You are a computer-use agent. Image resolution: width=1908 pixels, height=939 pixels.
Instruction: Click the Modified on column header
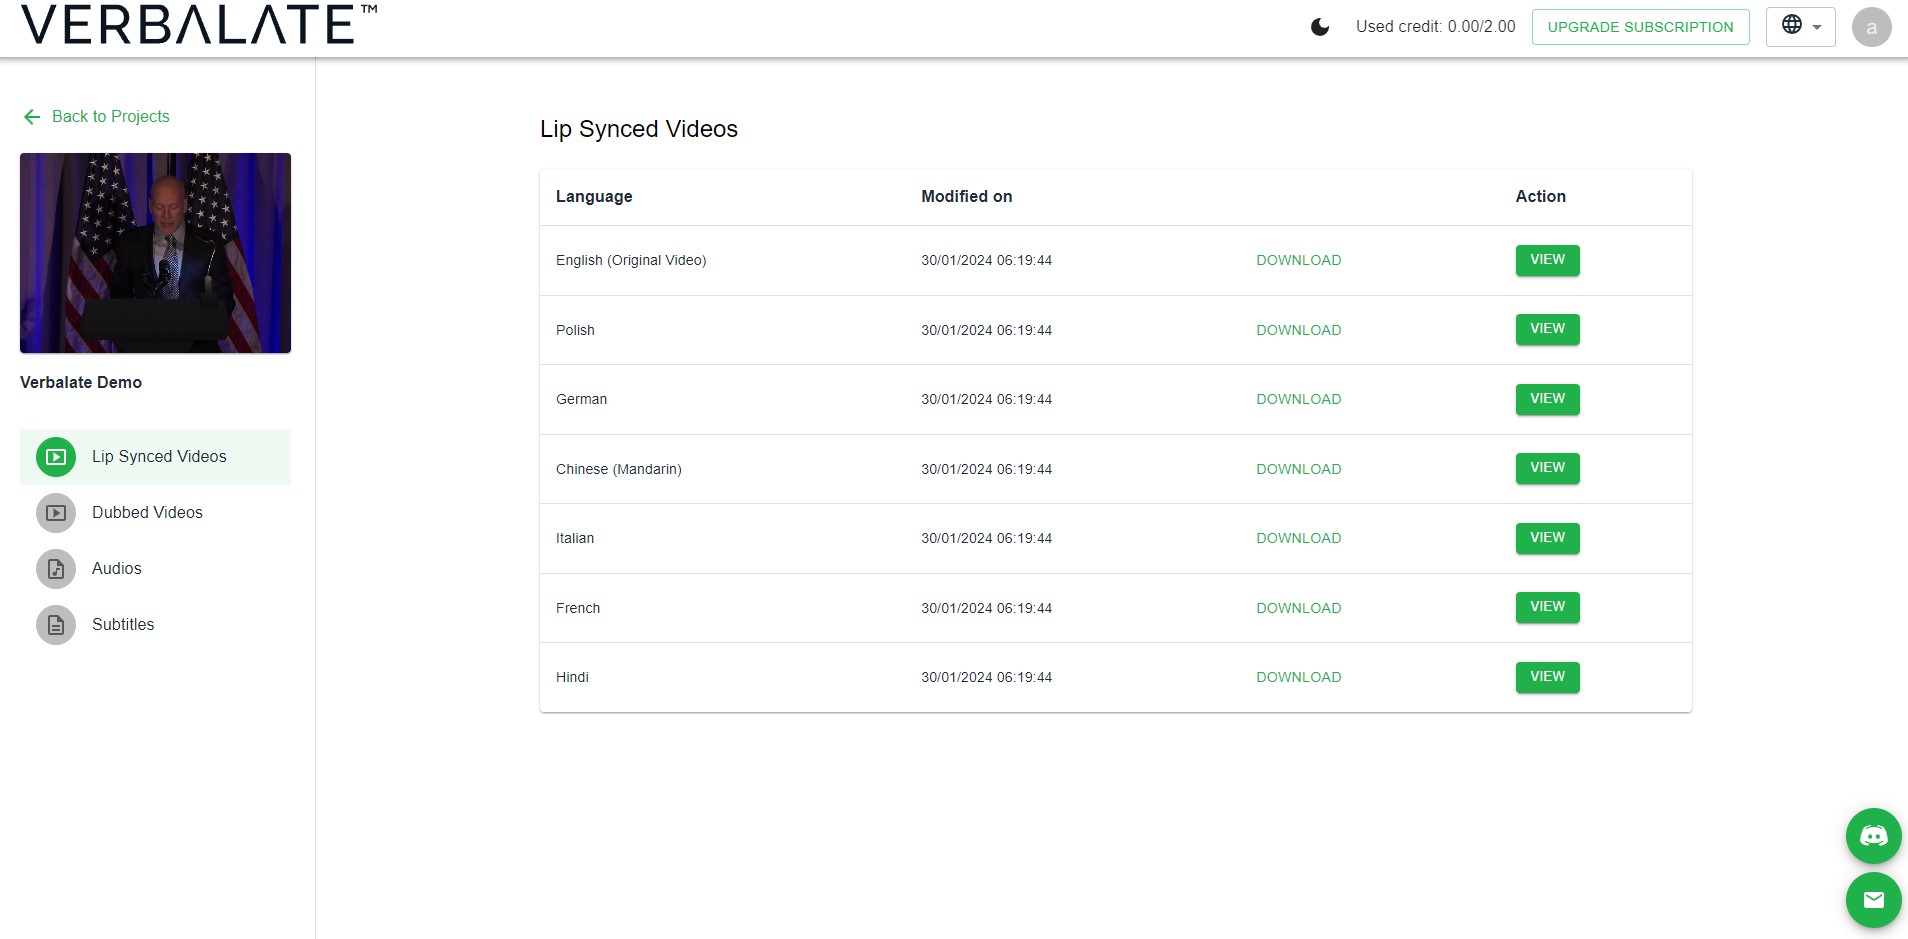coord(966,197)
